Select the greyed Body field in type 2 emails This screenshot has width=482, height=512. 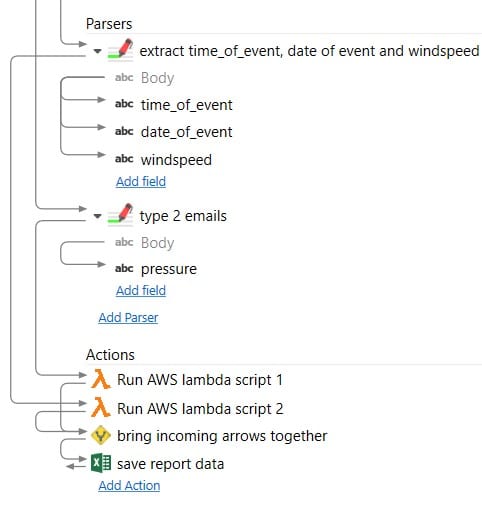pos(157,243)
